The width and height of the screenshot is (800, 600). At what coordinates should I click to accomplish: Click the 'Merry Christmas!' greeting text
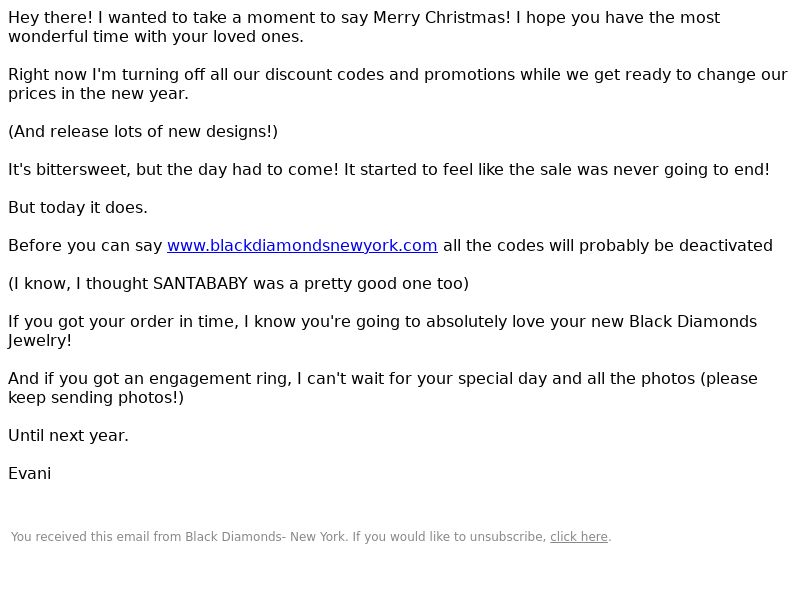[441, 18]
